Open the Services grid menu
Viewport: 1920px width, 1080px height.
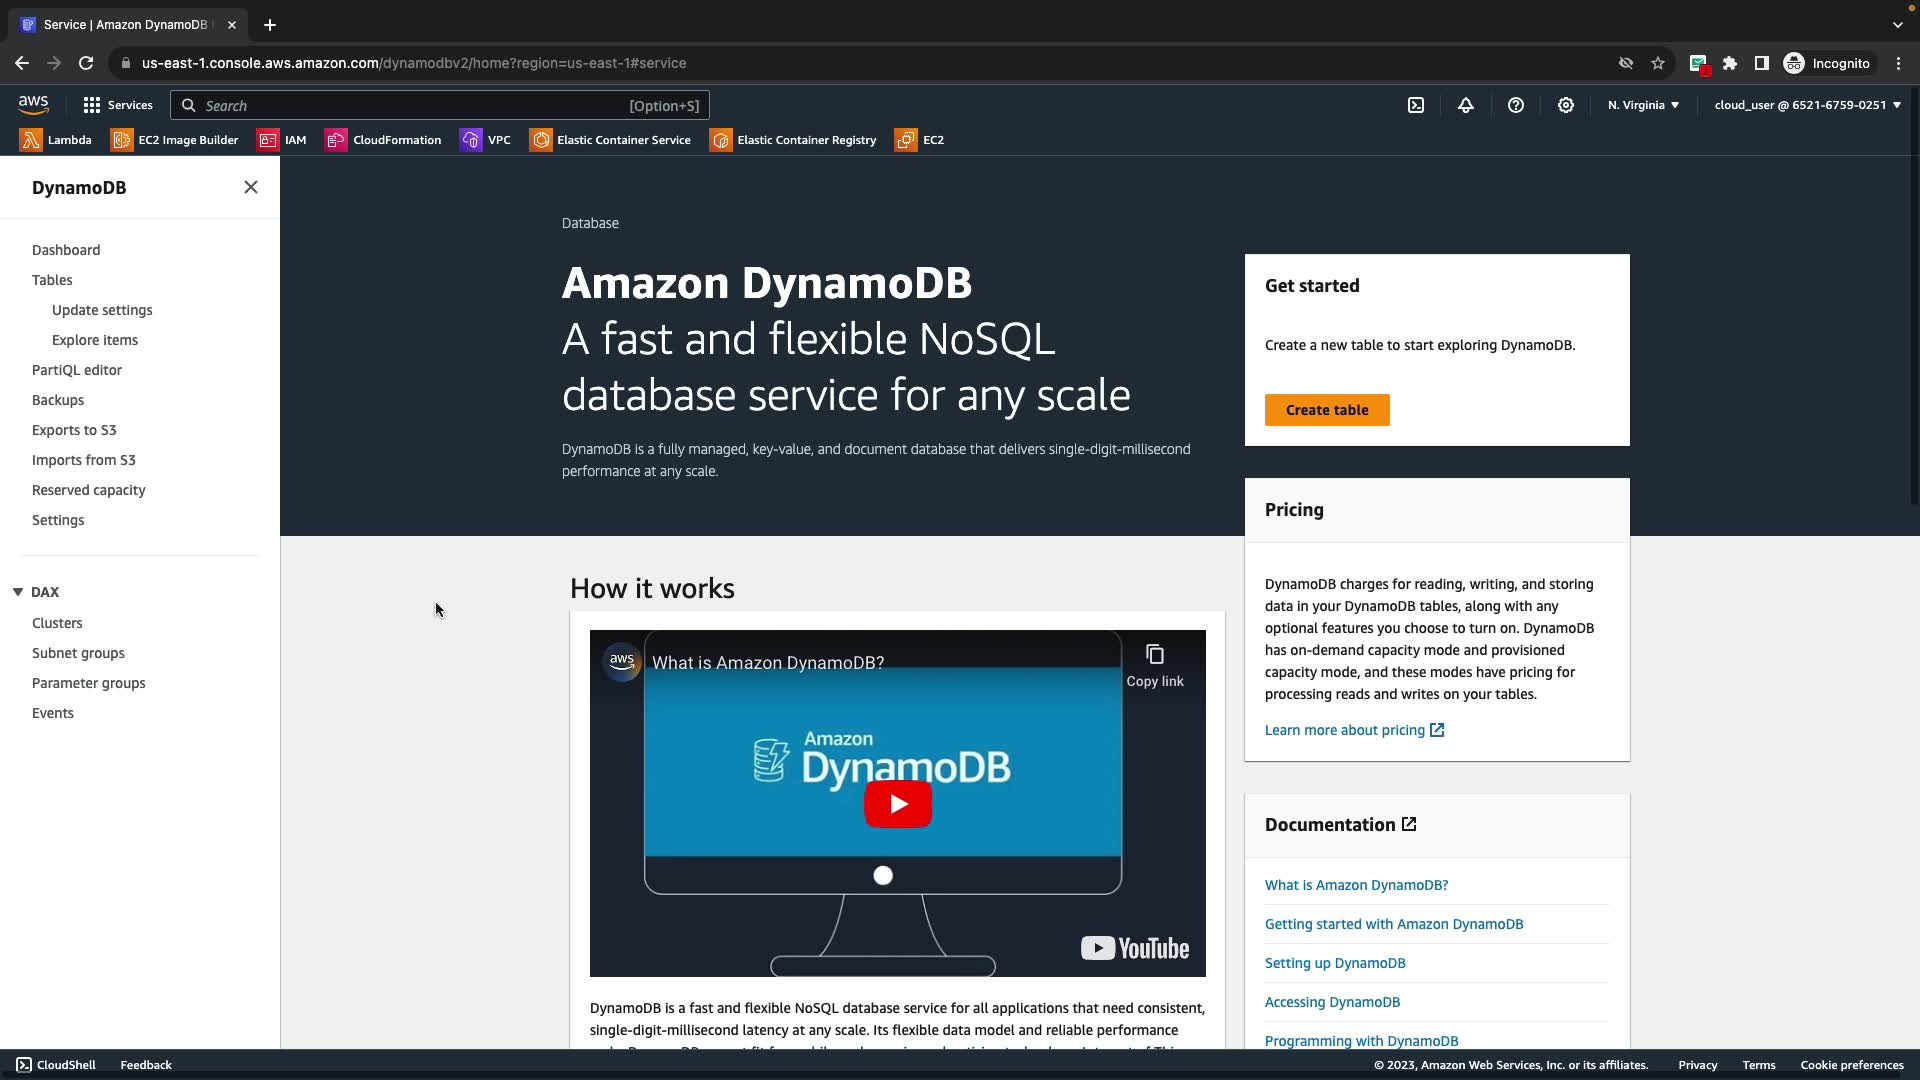tap(117, 105)
